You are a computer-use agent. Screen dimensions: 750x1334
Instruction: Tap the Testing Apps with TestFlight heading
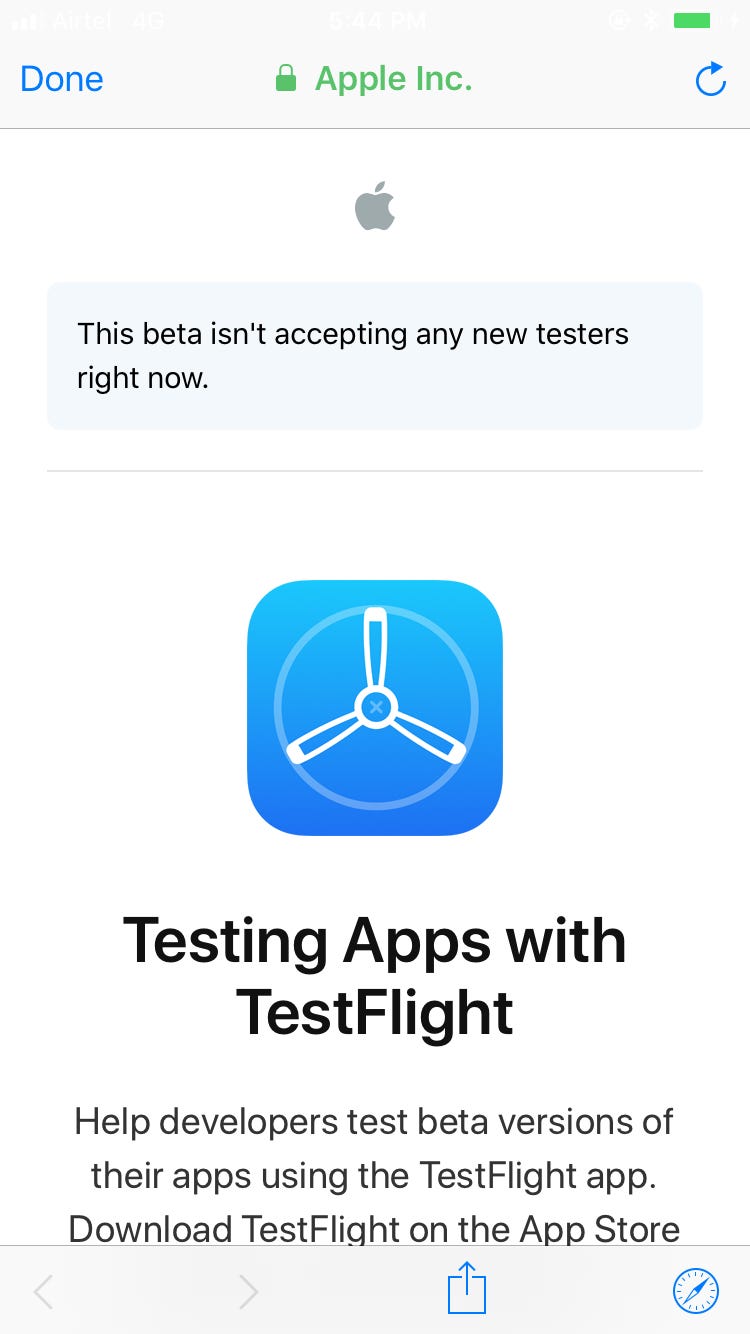pyautogui.click(x=375, y=976)
